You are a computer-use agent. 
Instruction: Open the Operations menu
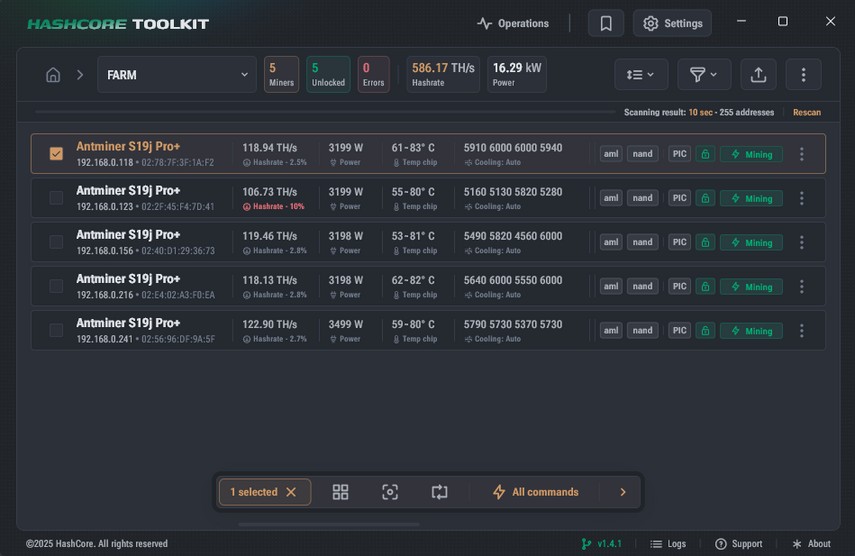(513, 23)
